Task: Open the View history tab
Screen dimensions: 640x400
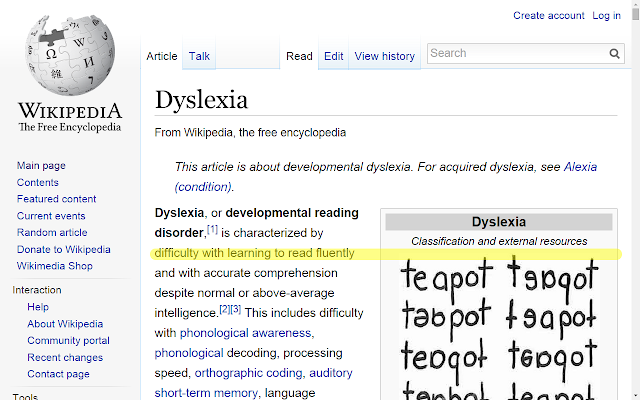Action: [384, 56]
